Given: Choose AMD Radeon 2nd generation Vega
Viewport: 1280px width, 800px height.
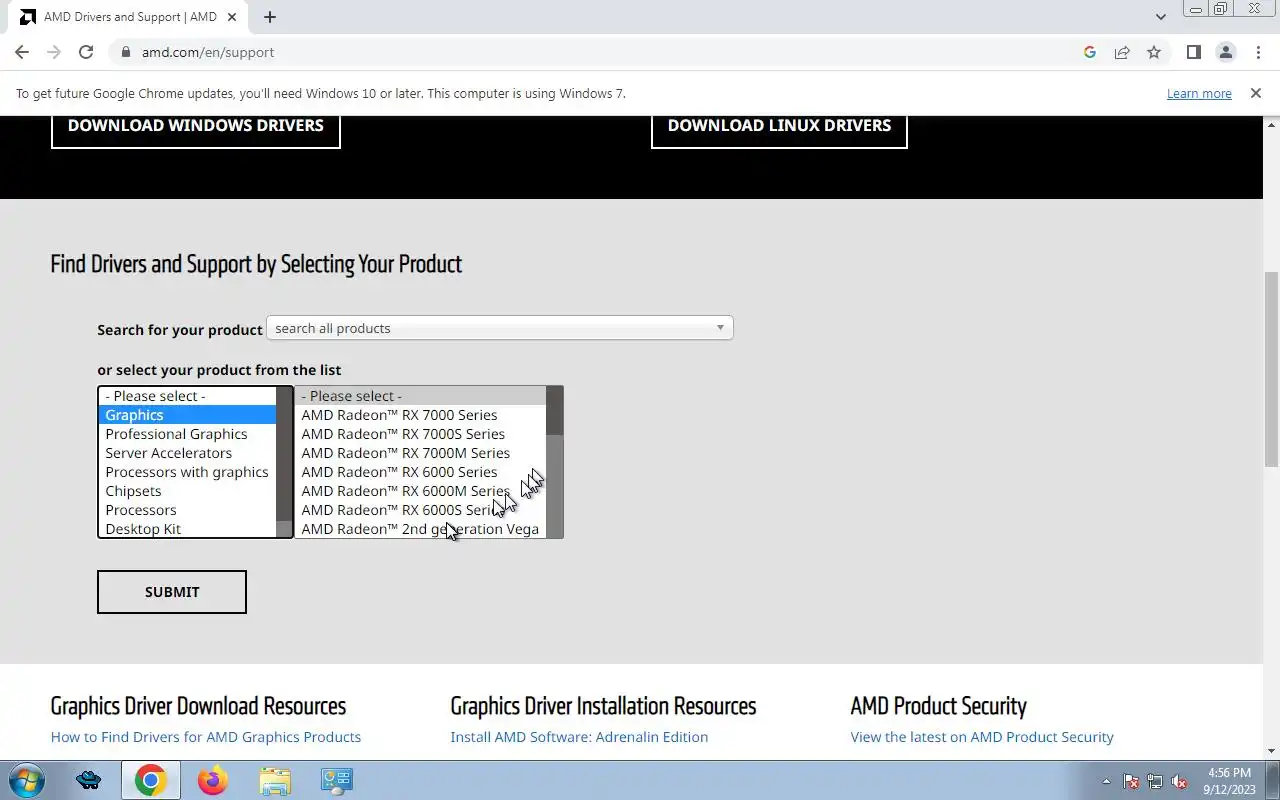Looking at the screenshot, I should pyautogui.click(x=420, y=529).
